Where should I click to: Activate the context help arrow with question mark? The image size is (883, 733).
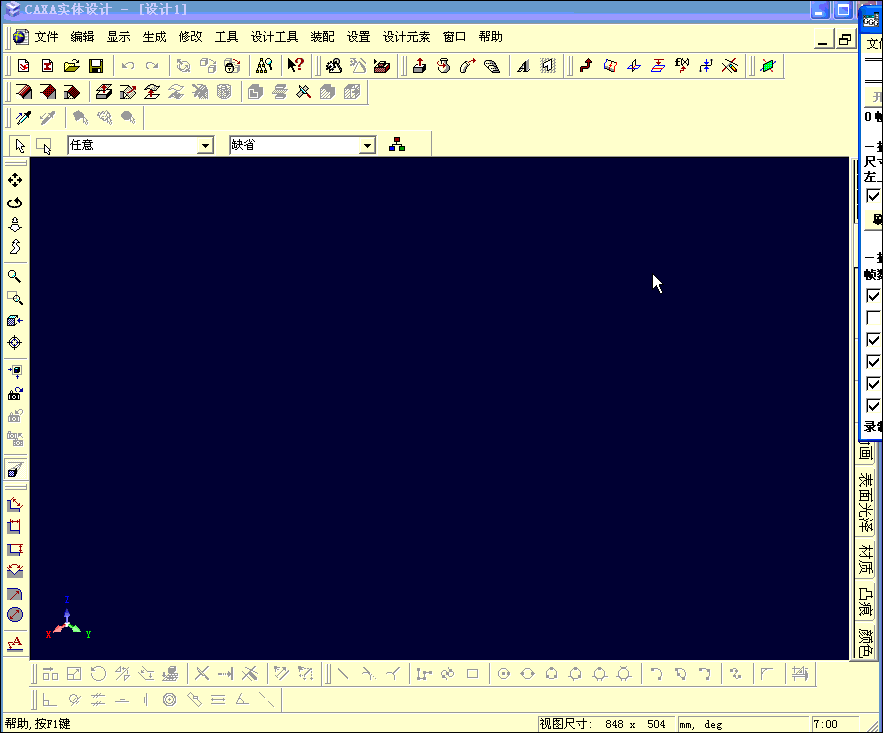point(296,65)
